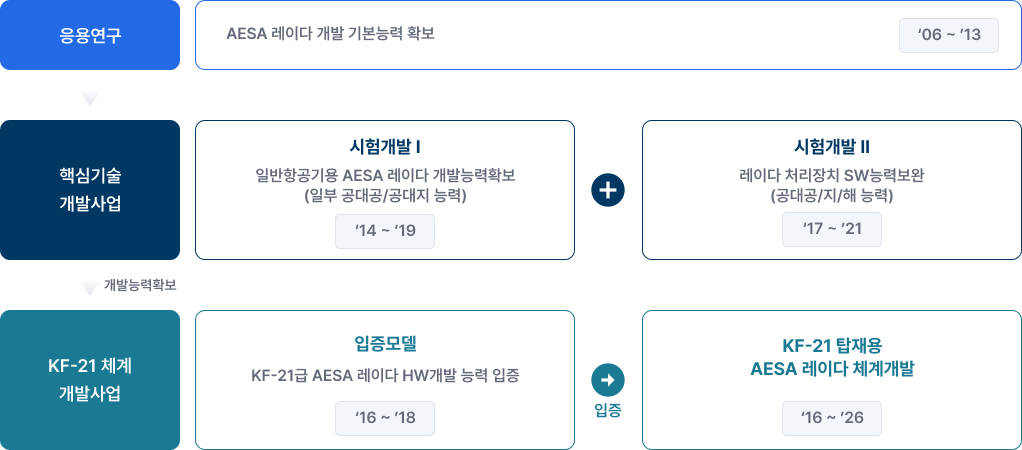The height and width of the screenshot is (450, 1022).
Task: Click the '17 ~ '21 date badge
Action: (x=832, y=231)
